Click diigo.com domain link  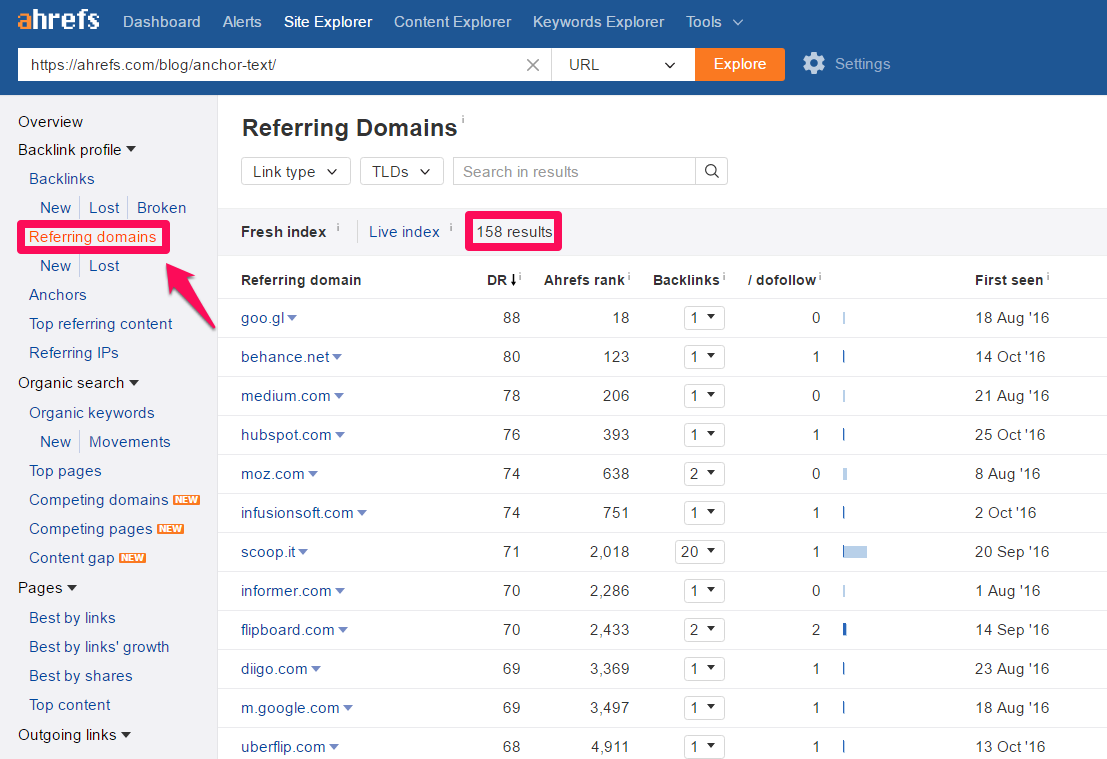coord(274,669)
